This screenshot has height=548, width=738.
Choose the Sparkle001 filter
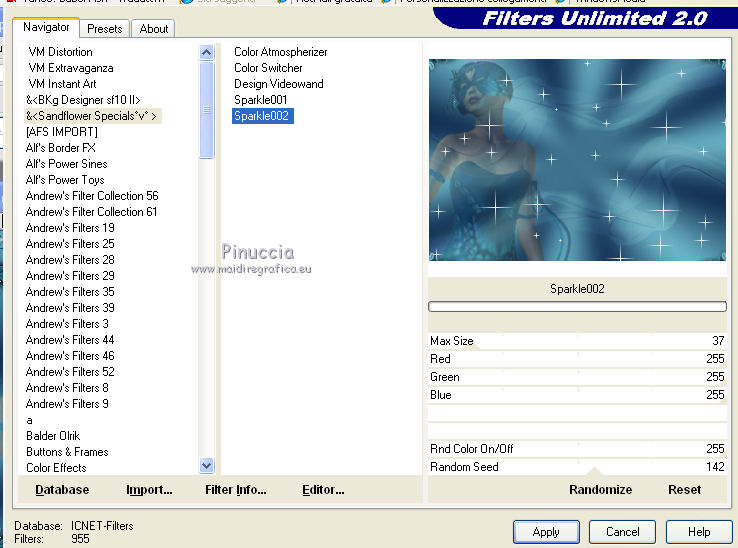pos(260,100)
